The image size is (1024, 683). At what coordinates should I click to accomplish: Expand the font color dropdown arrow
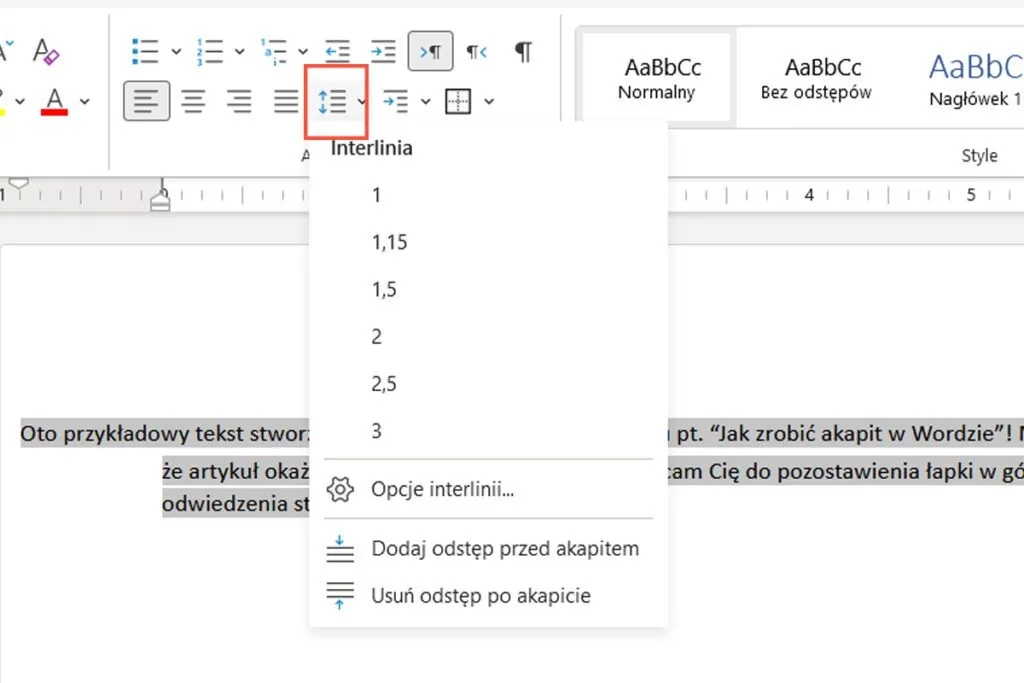click(85, 101)
